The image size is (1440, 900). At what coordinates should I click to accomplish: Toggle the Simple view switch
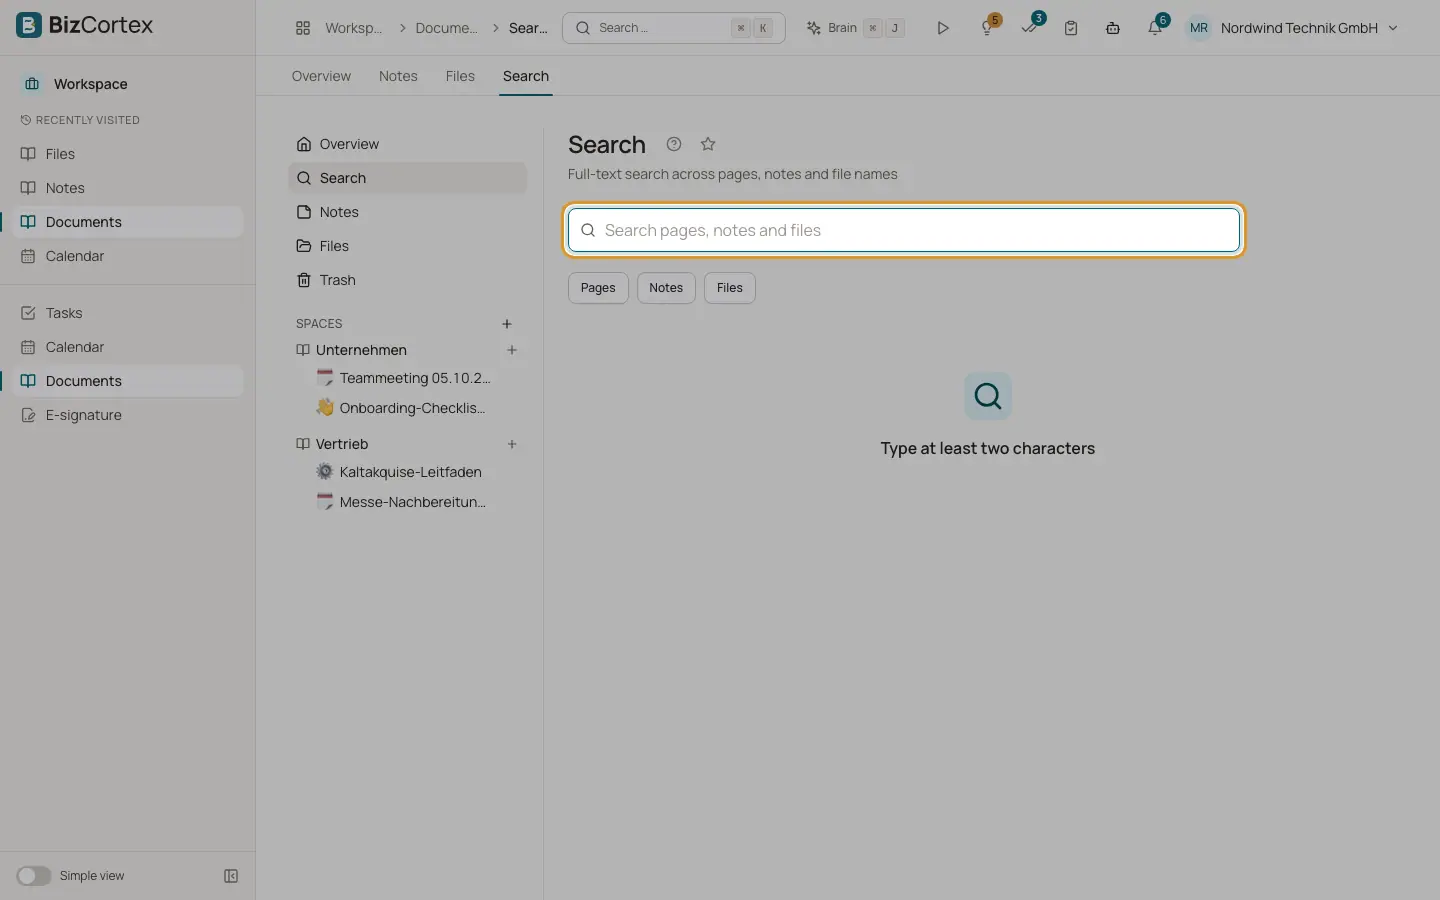click(33, 876)
